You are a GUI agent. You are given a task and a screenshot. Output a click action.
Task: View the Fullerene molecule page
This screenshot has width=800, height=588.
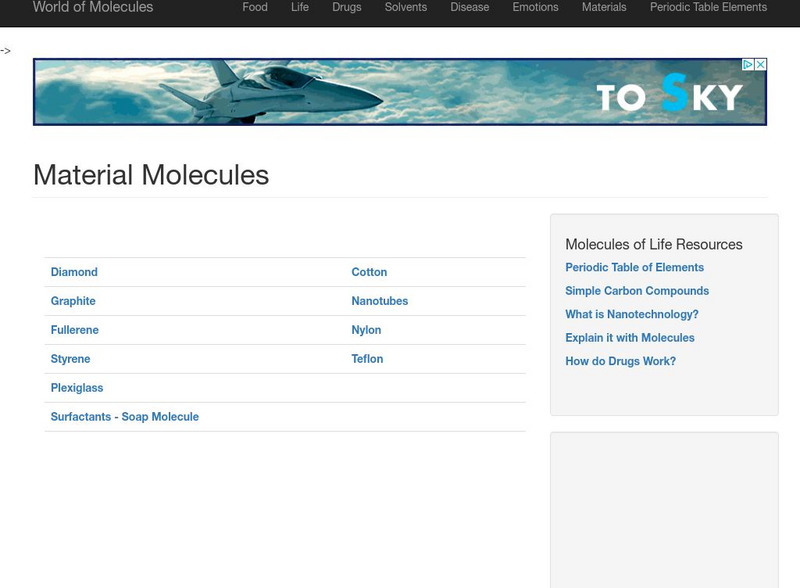[75, 330]
